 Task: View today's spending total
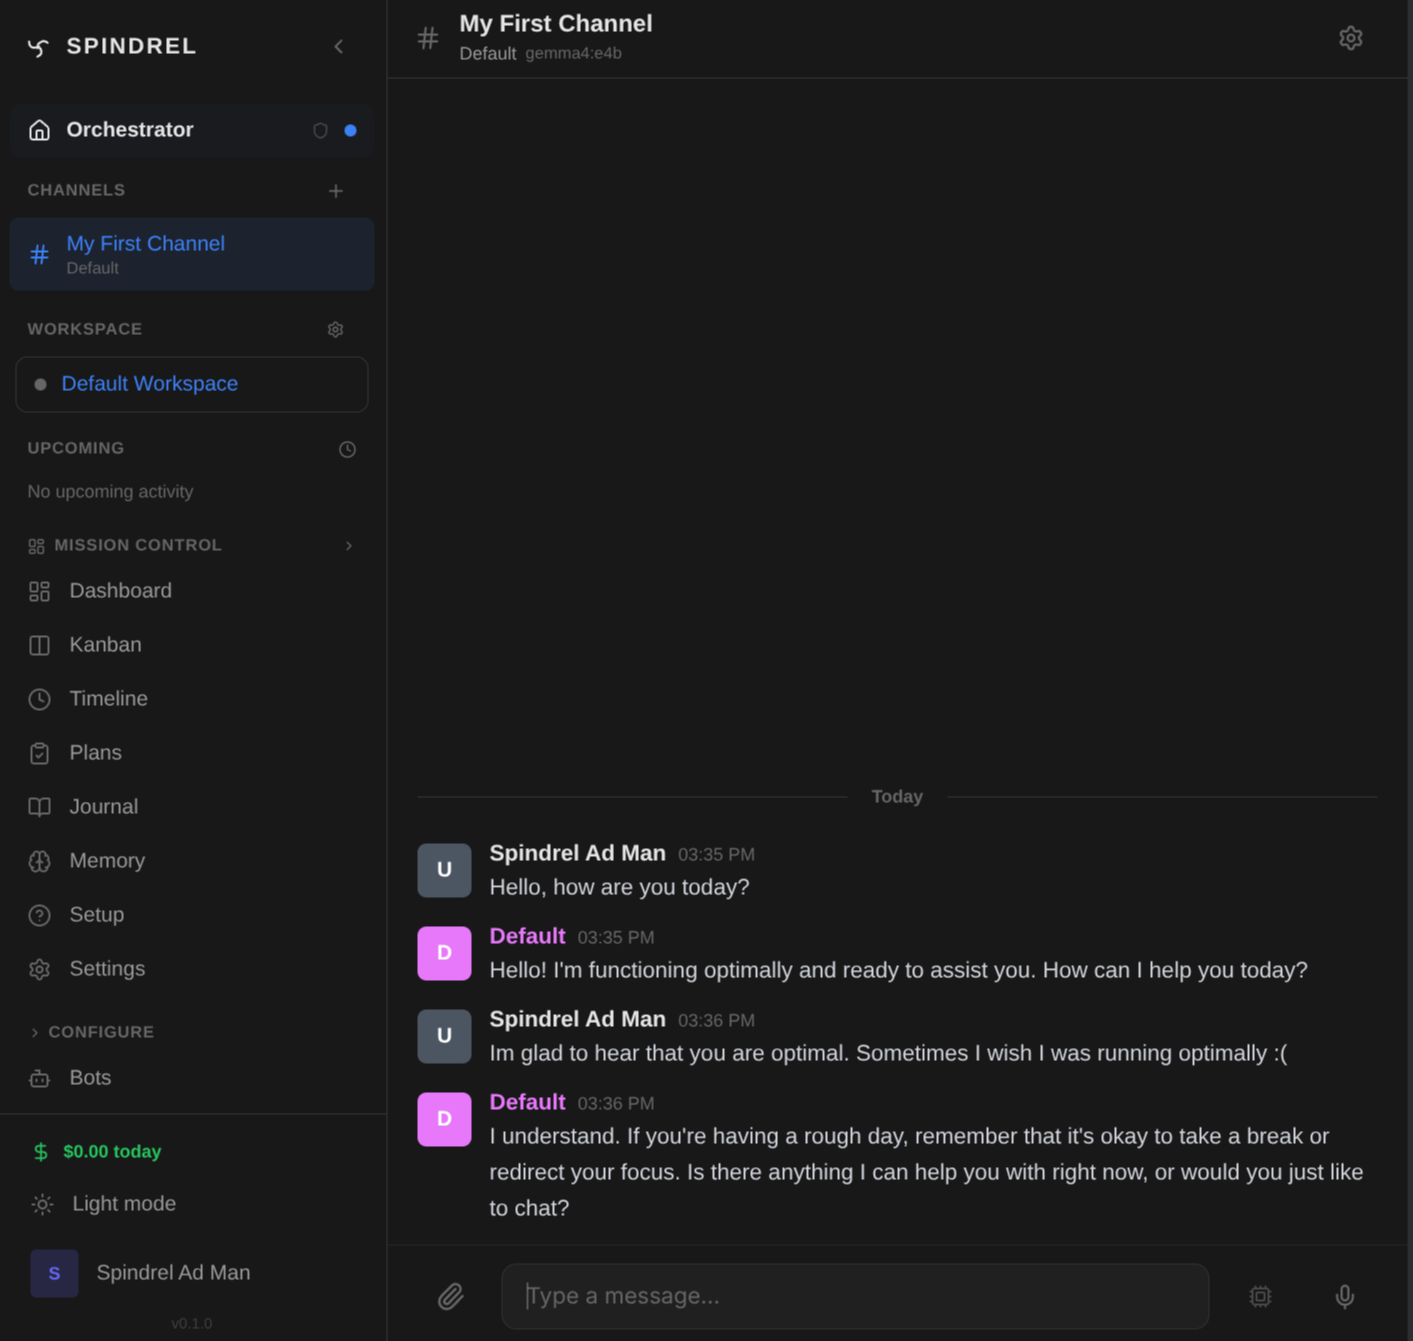pos(111,1151)
